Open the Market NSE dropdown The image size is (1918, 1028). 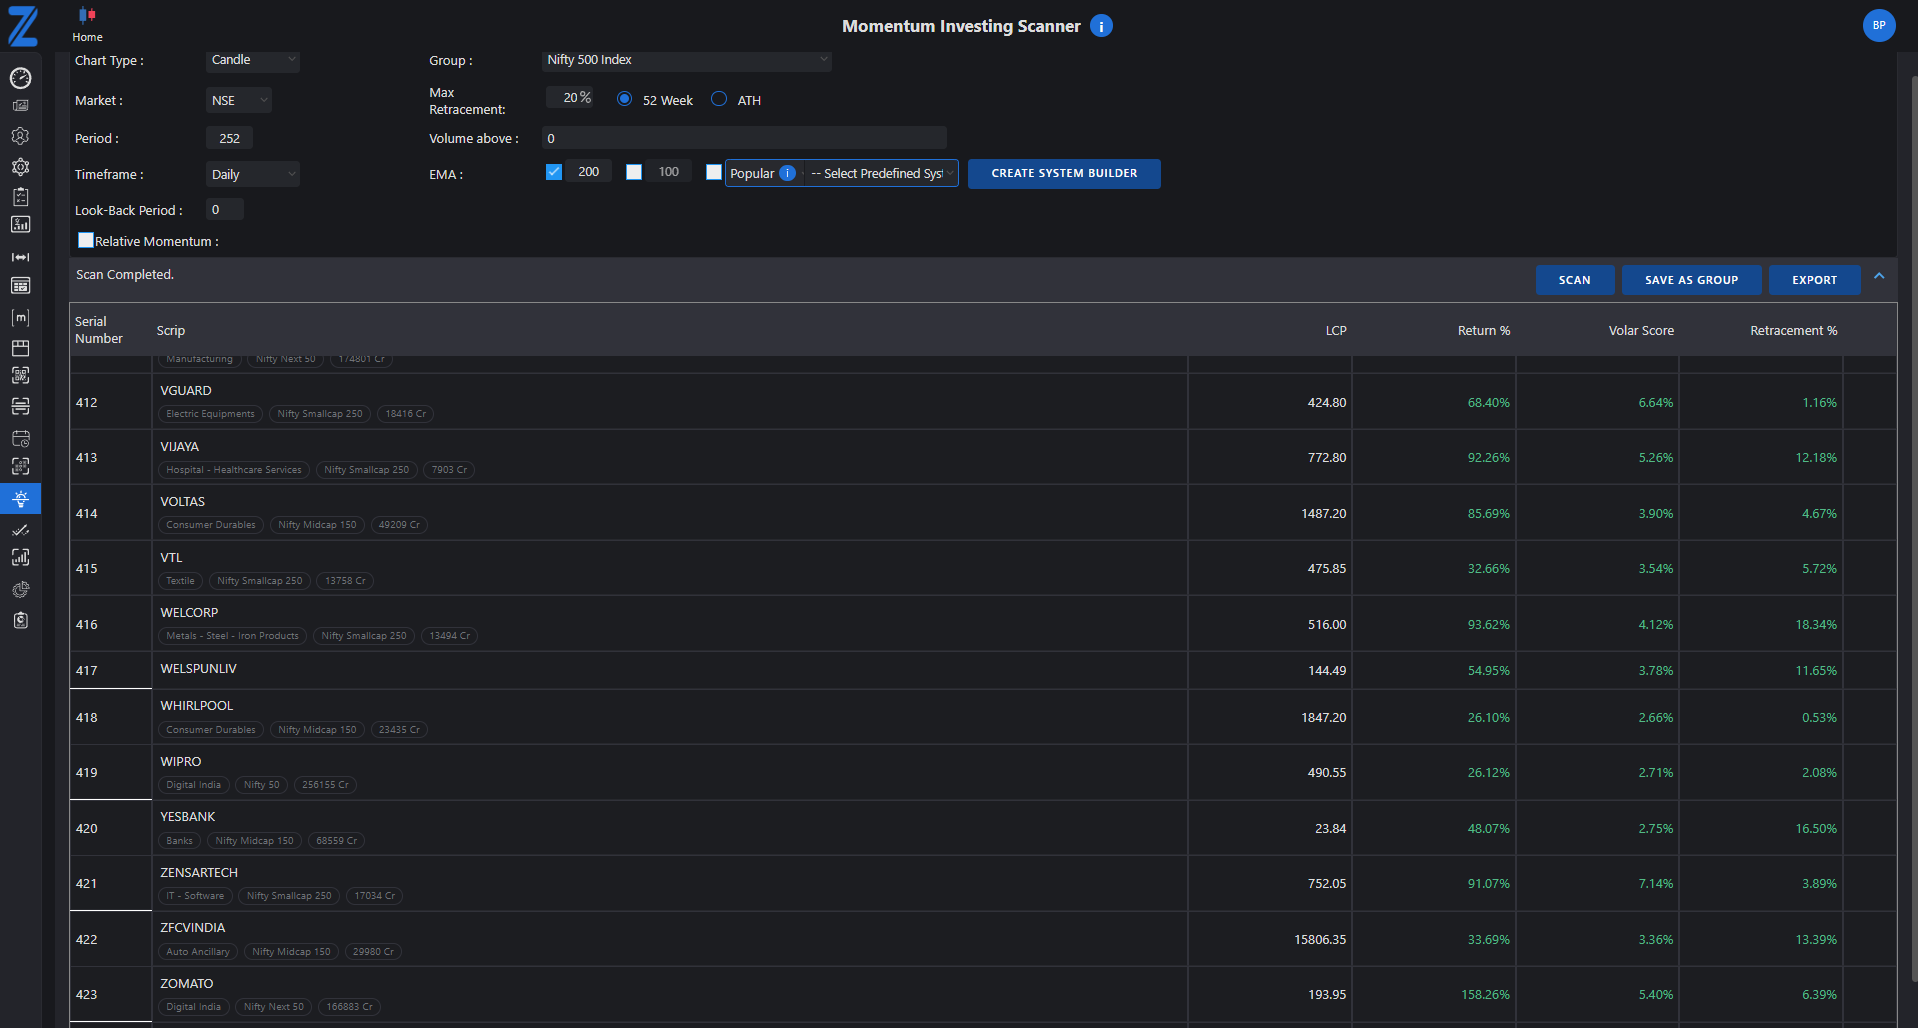point(239,100)
